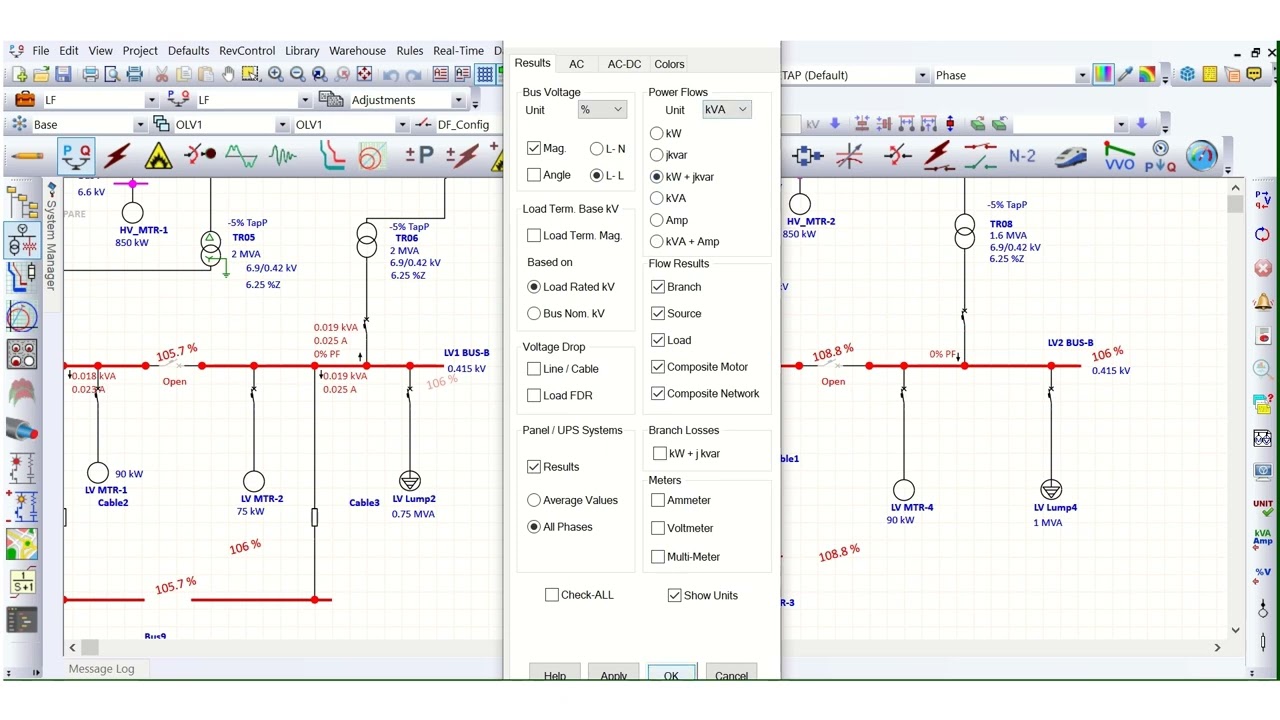
Task: Select the Pan hand tool
Action: (228, 75)
